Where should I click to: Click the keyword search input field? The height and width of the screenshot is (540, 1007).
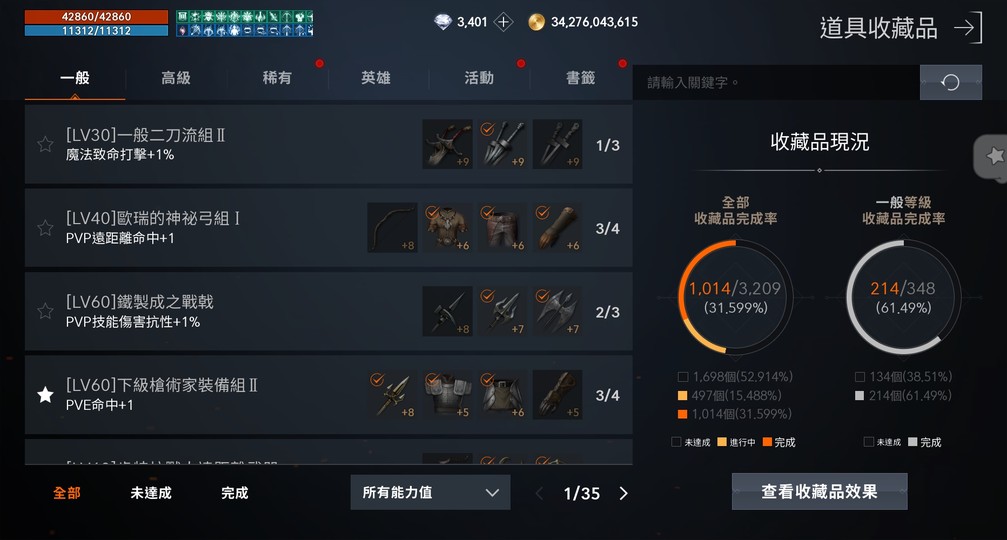(776, 82)
